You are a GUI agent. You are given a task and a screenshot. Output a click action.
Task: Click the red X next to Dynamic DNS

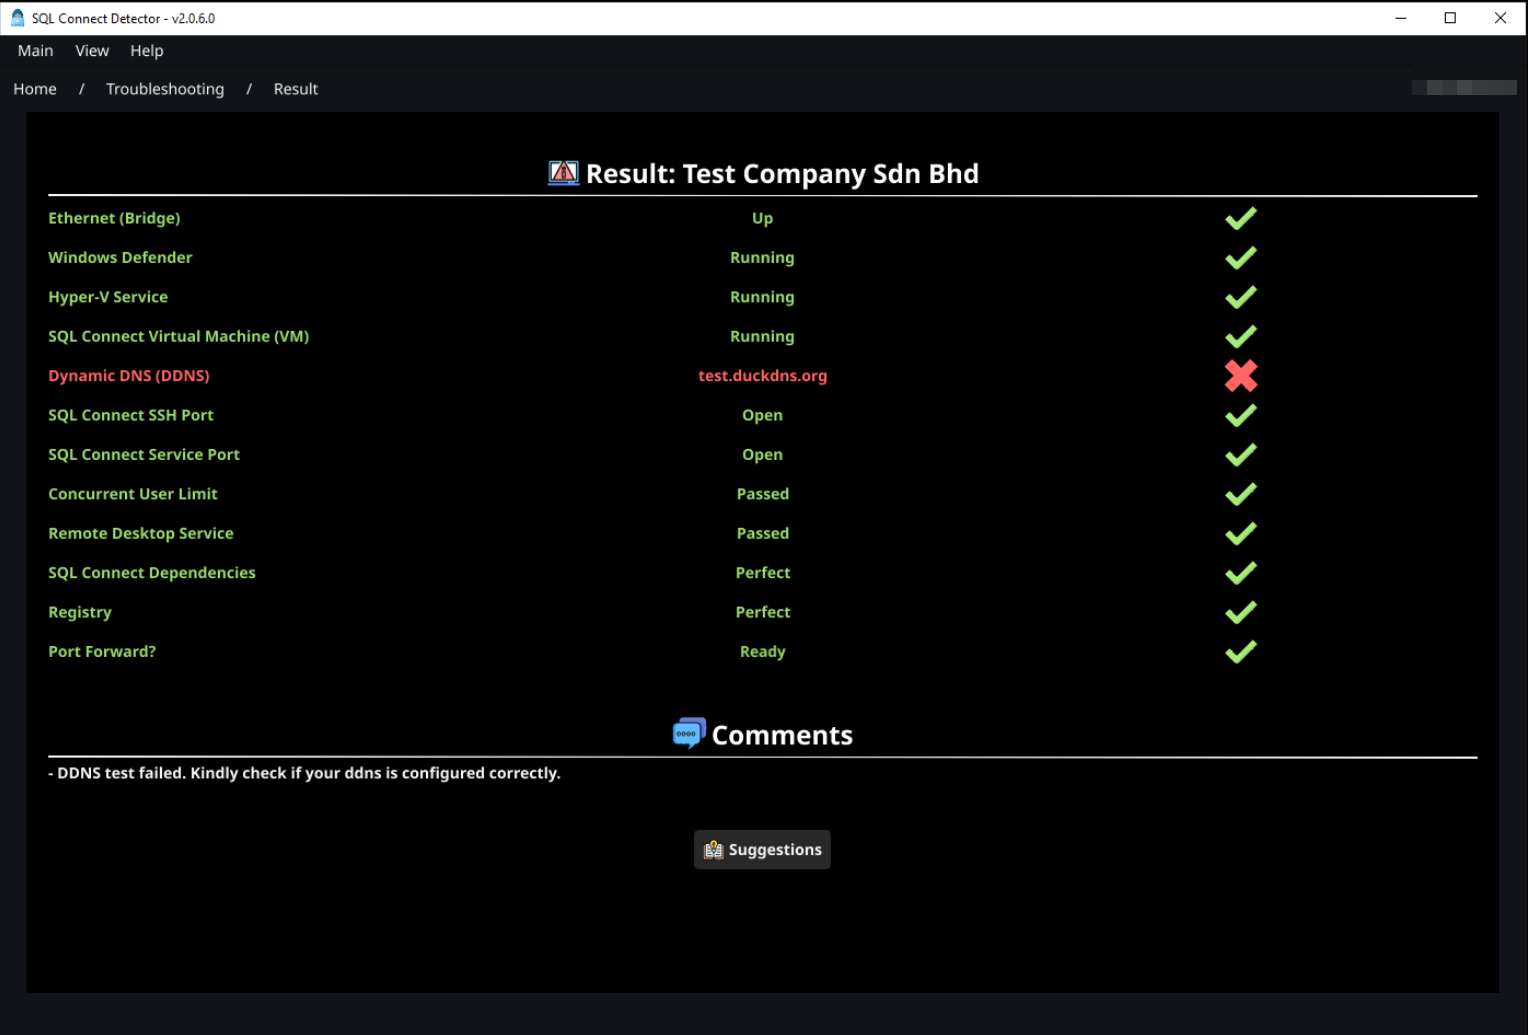(x=1240, y=376)
